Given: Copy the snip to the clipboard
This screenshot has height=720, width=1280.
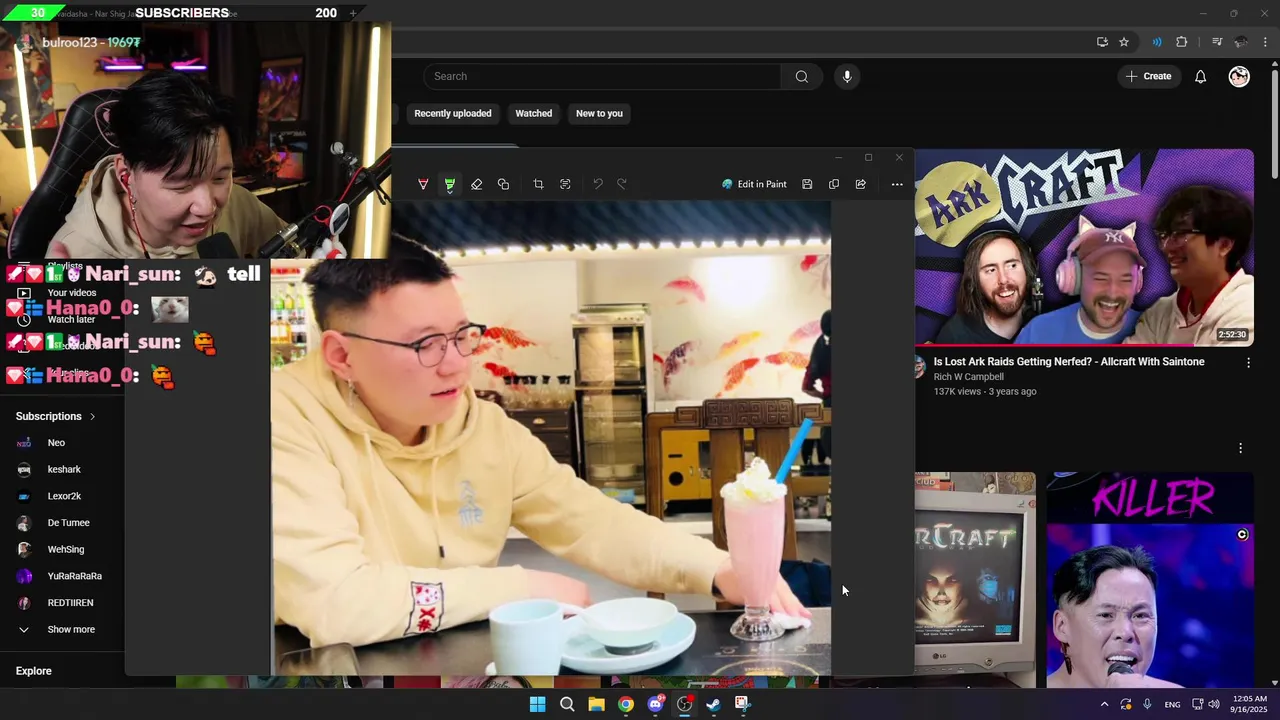Looking at the screenshot, I should pos(834,184).
